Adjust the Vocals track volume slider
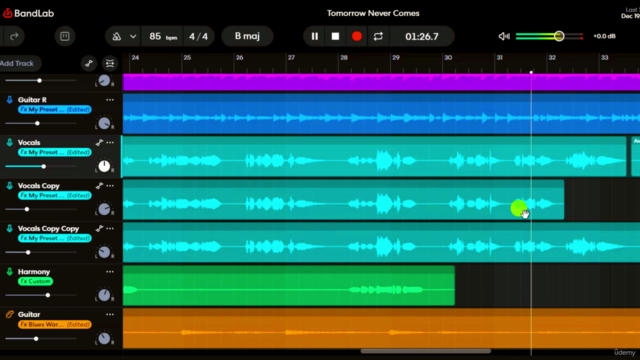This screenshot has width=640, height=360. [43, 166]
